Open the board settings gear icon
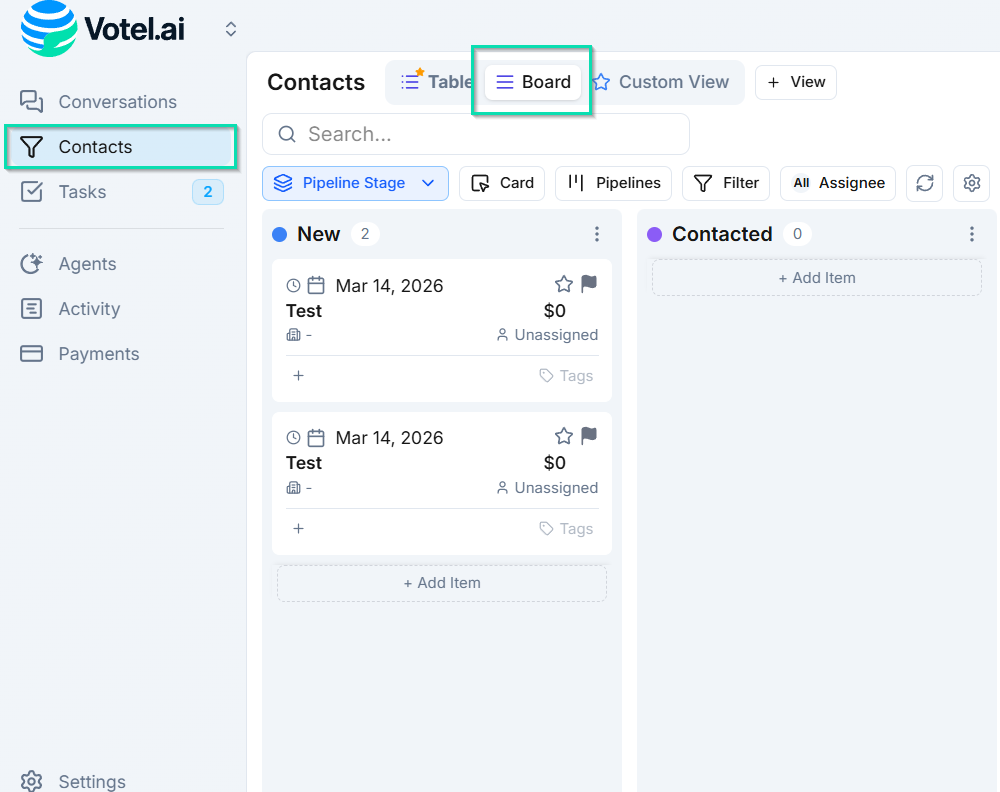Image resolution: width=1000 pixels, height=792 pixels. (971, 183)
